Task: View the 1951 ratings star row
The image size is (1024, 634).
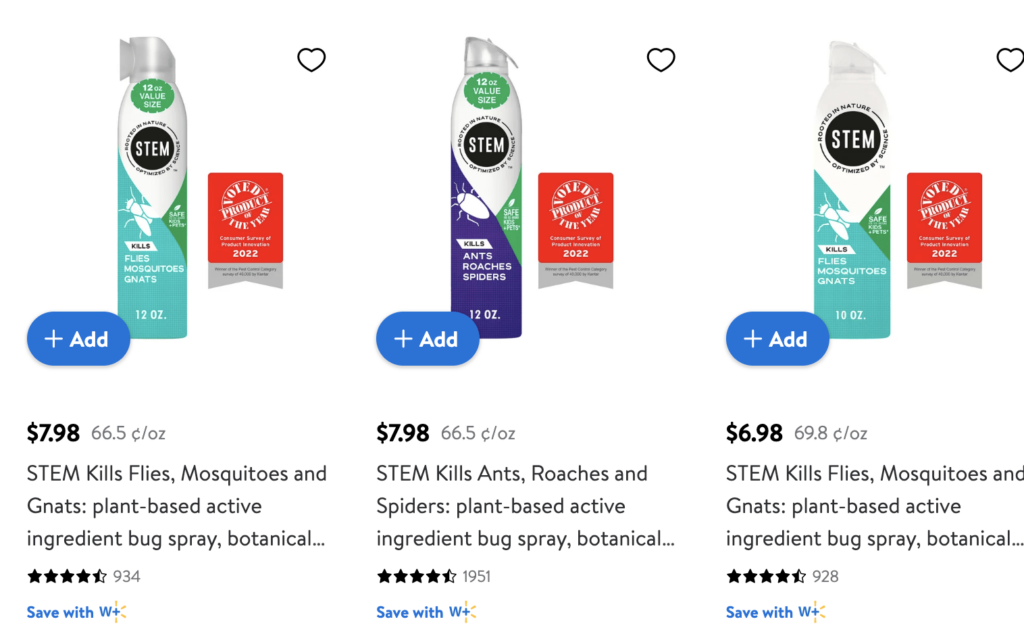Action: (417, 576)
